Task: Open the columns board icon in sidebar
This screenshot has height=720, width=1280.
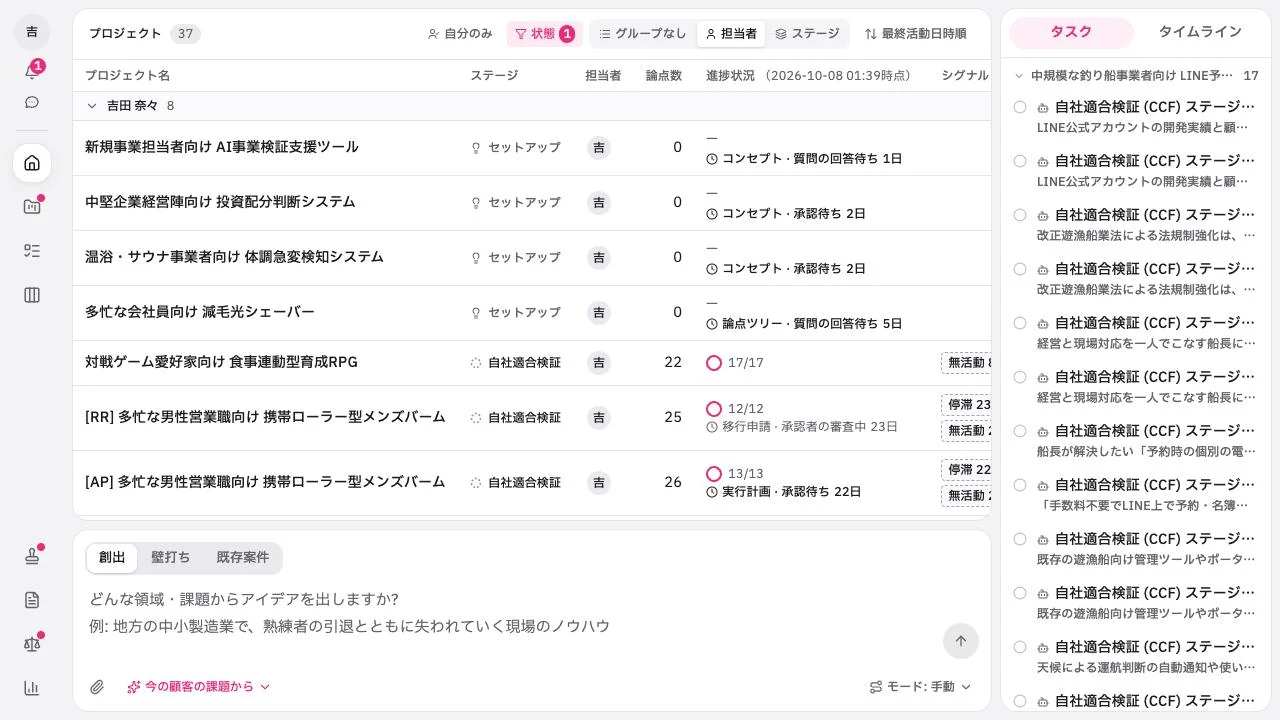Action: coord(32,295)
